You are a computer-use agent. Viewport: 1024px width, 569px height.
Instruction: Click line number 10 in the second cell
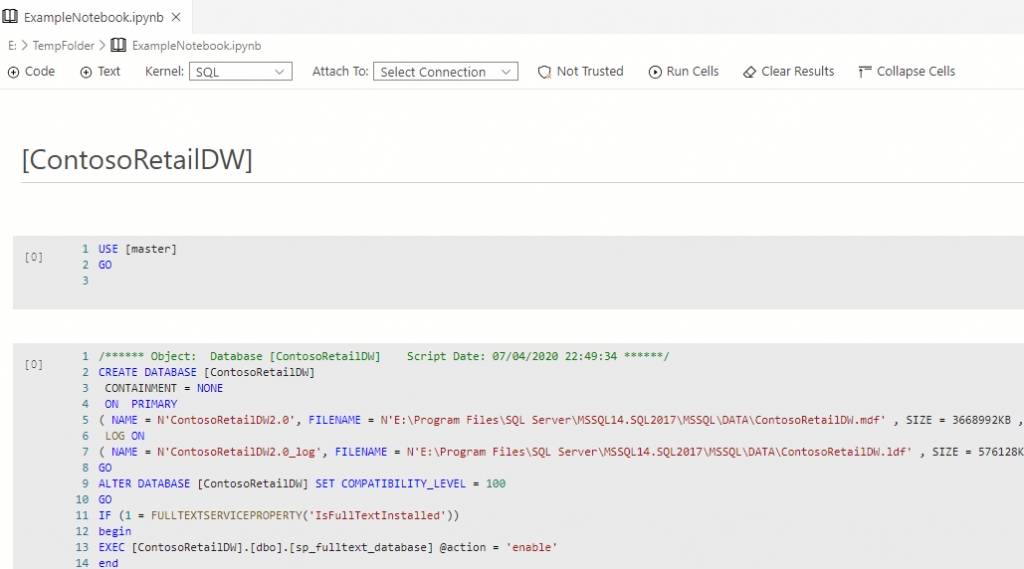pyautogui.click(x=82, y=500)
